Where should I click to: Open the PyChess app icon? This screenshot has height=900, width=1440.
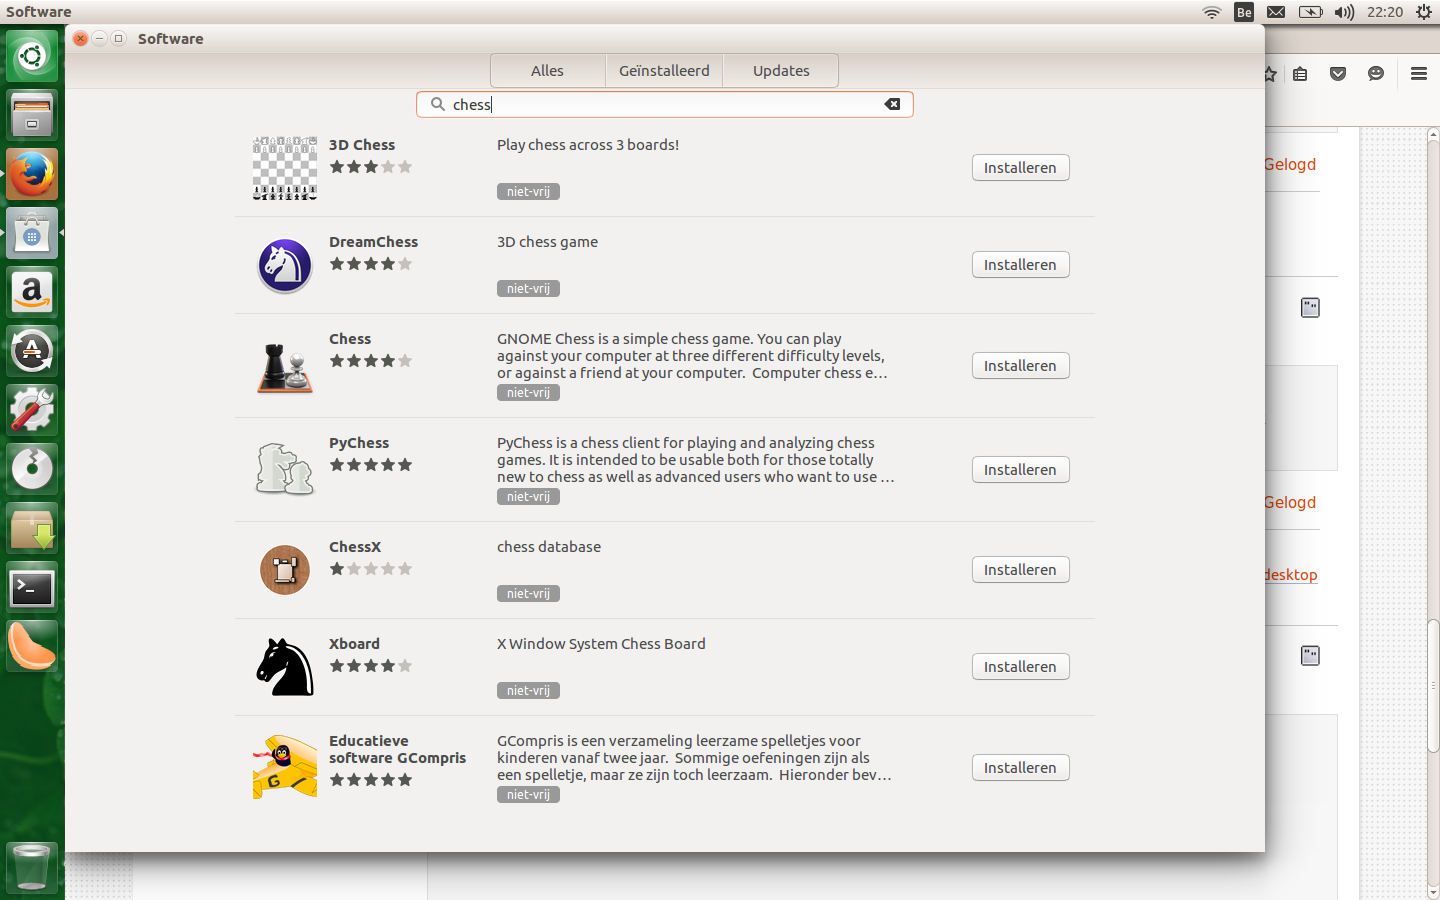[x=285, y=469]
